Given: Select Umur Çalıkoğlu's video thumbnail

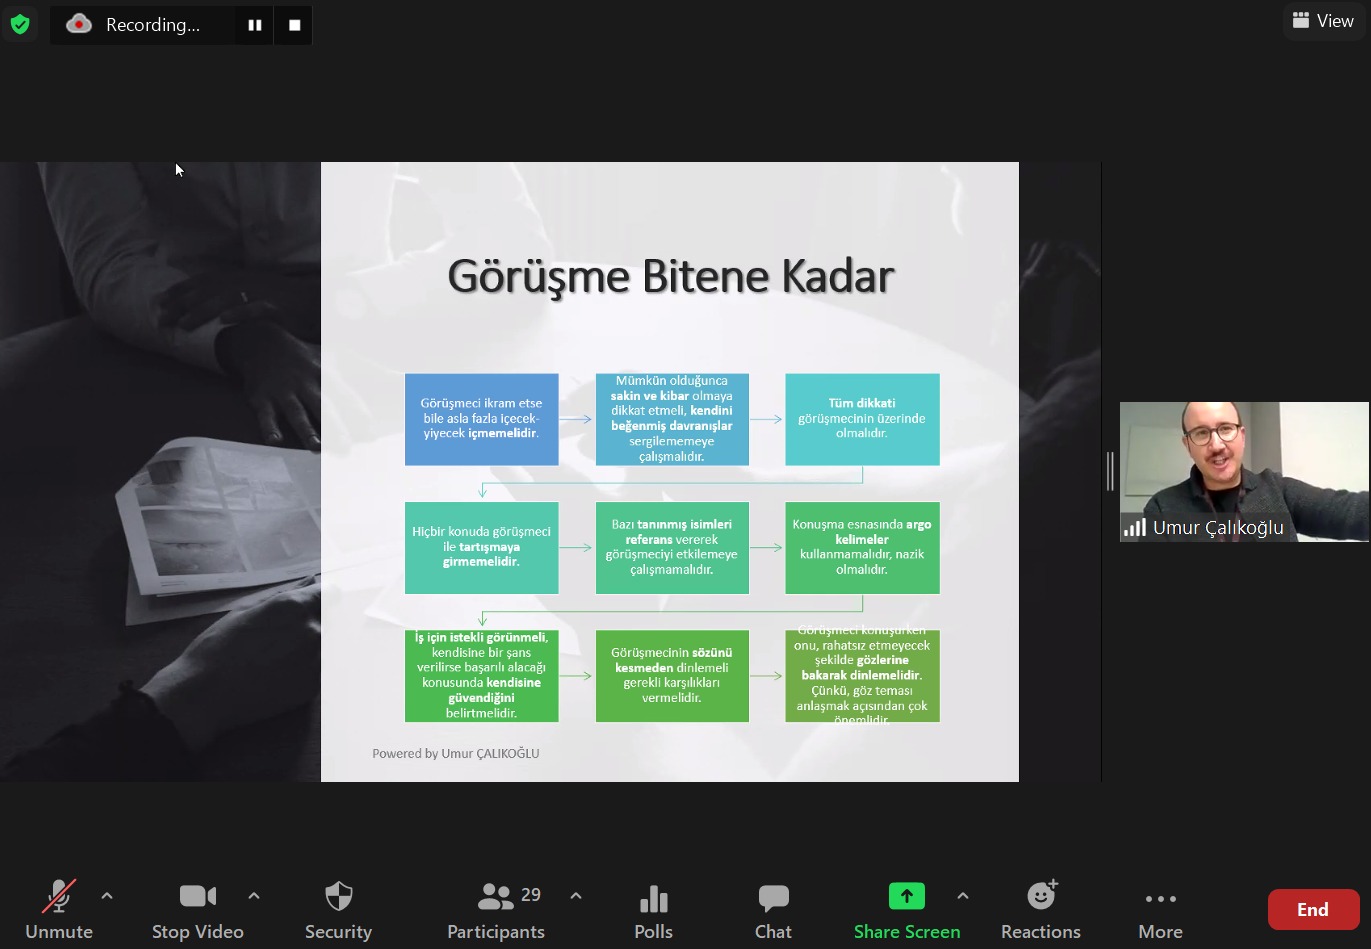Looking at the screenshot, I should click(1244, 471).
